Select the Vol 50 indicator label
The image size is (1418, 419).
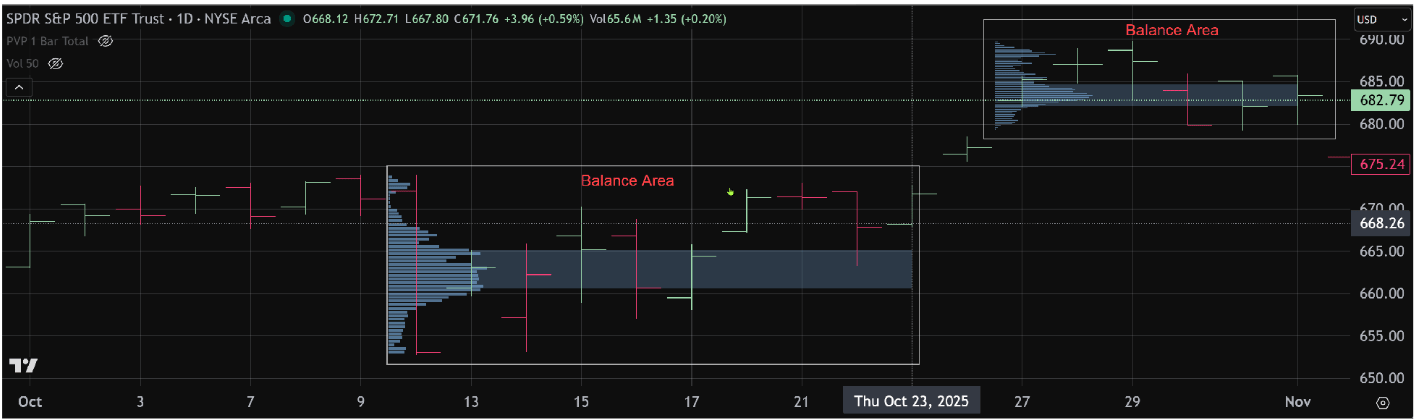tap(22, 63)
